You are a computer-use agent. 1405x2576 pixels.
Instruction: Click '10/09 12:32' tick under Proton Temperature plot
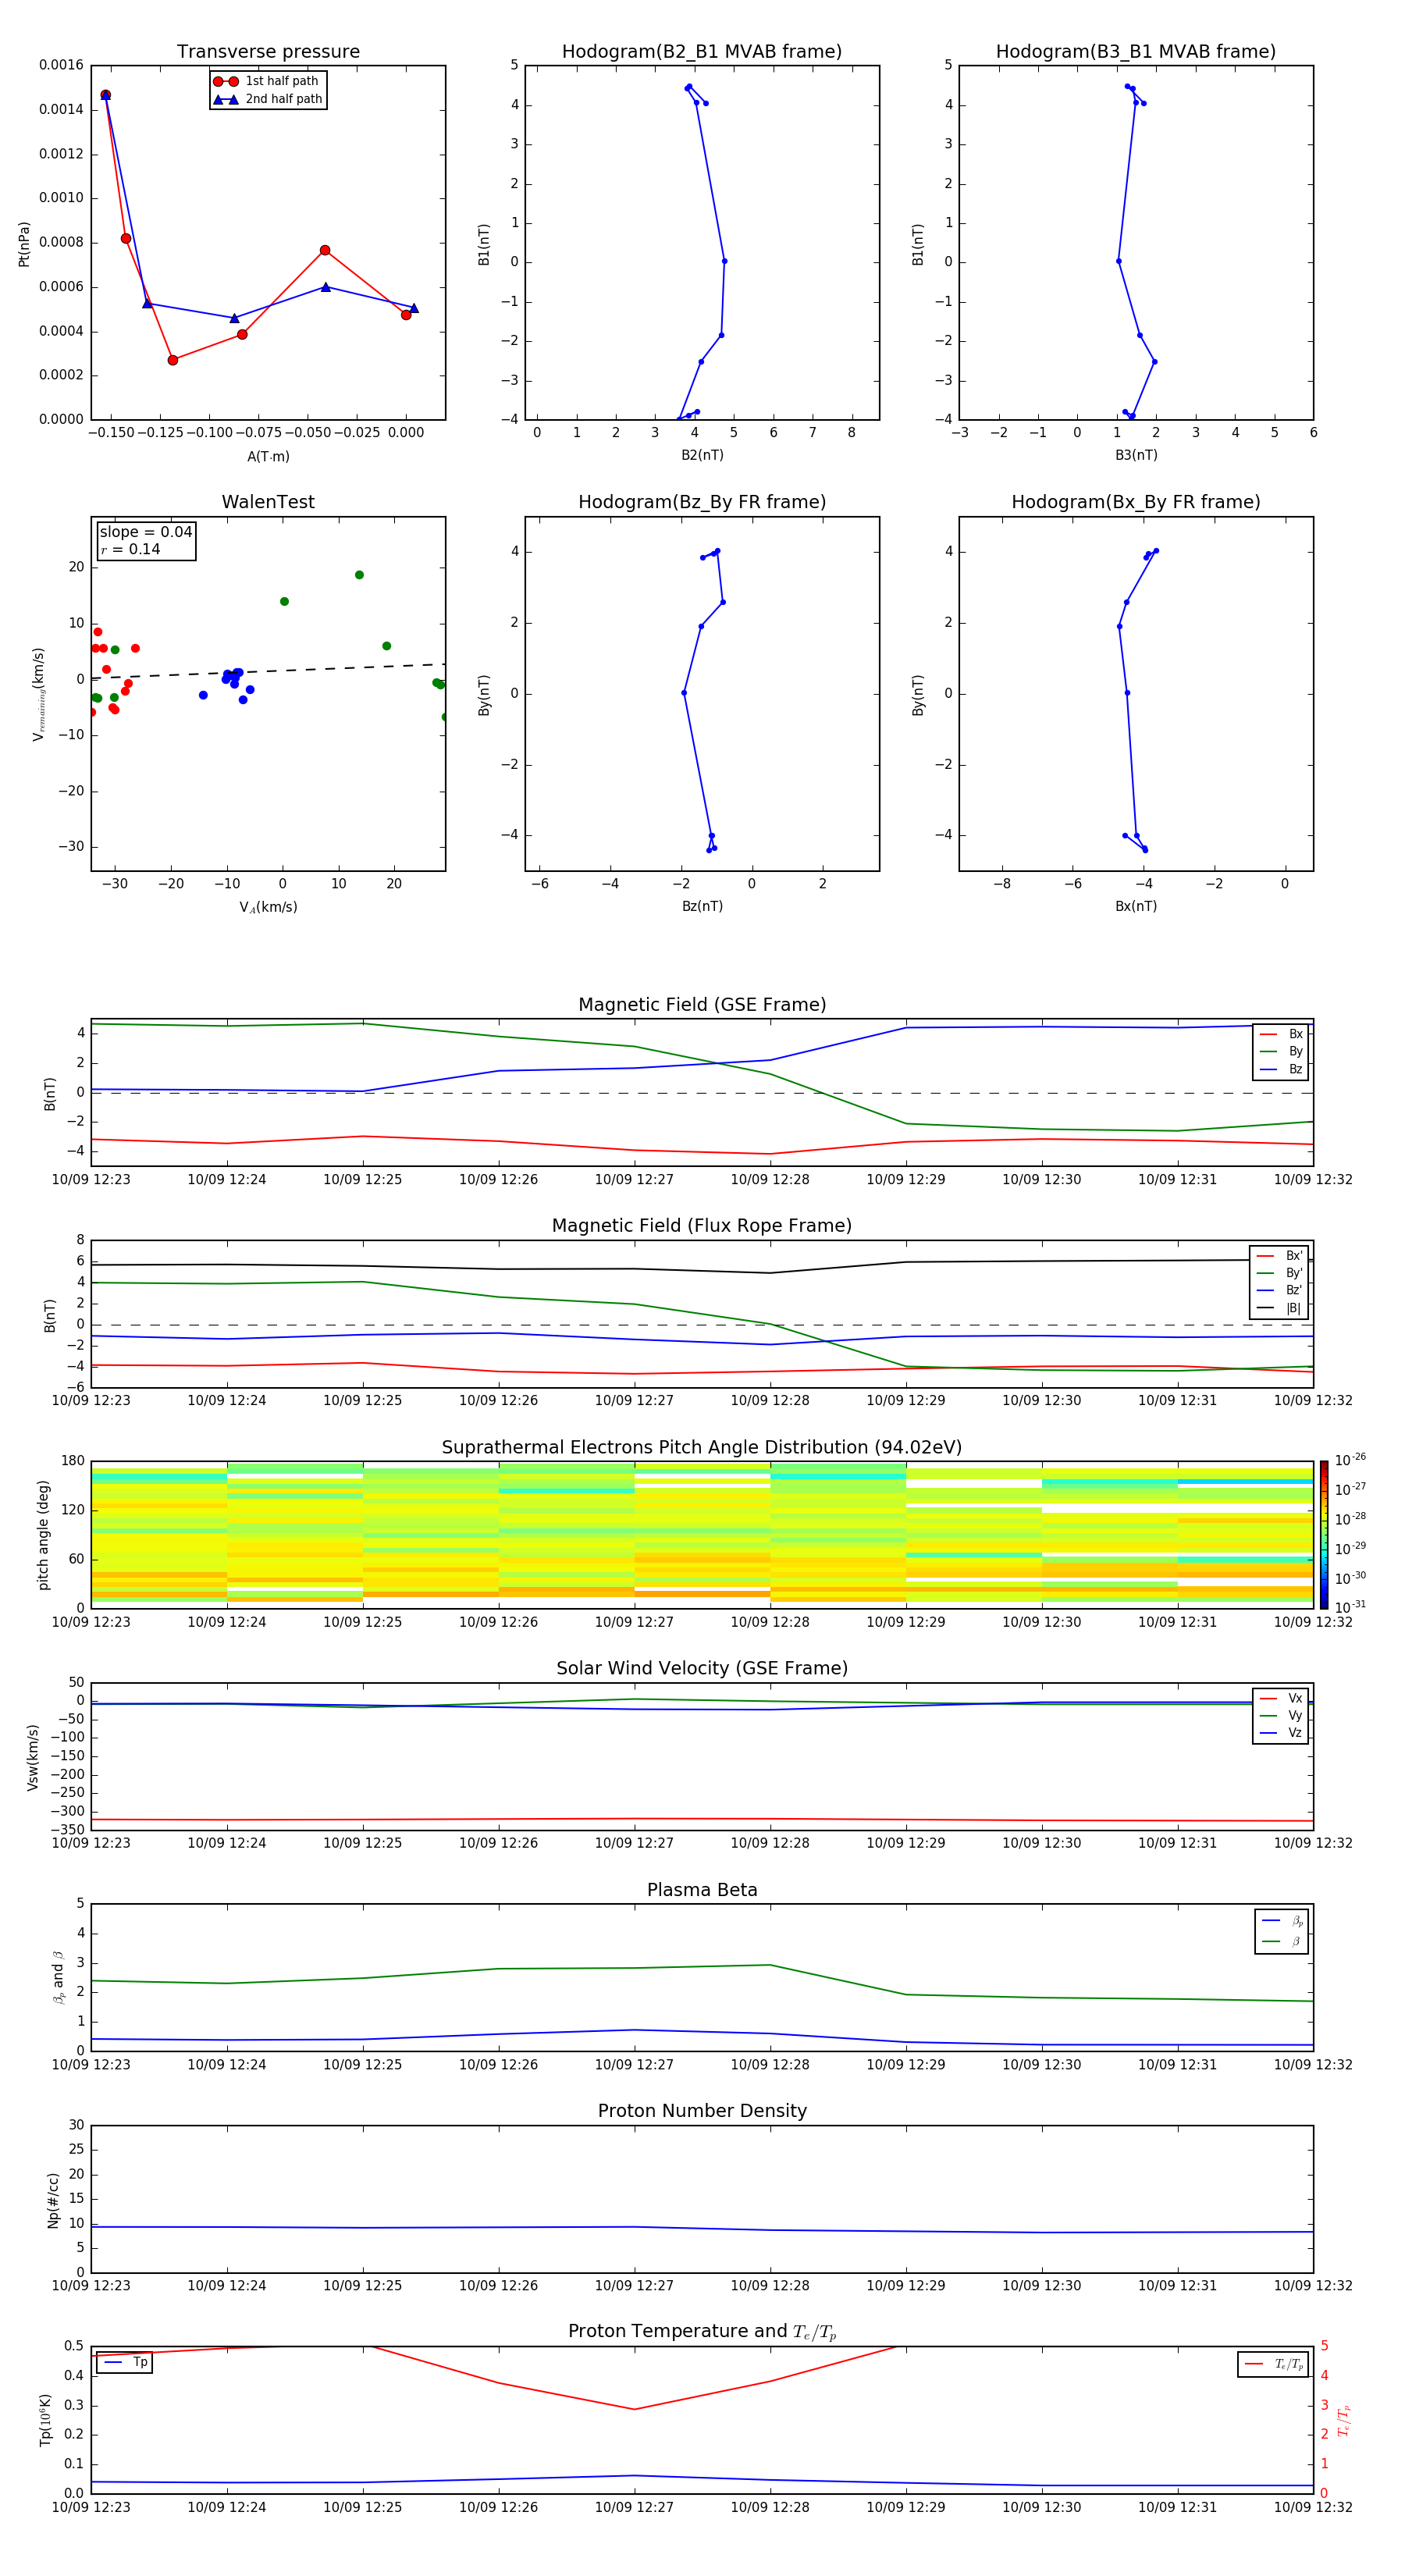(x=1313, y=2508)
